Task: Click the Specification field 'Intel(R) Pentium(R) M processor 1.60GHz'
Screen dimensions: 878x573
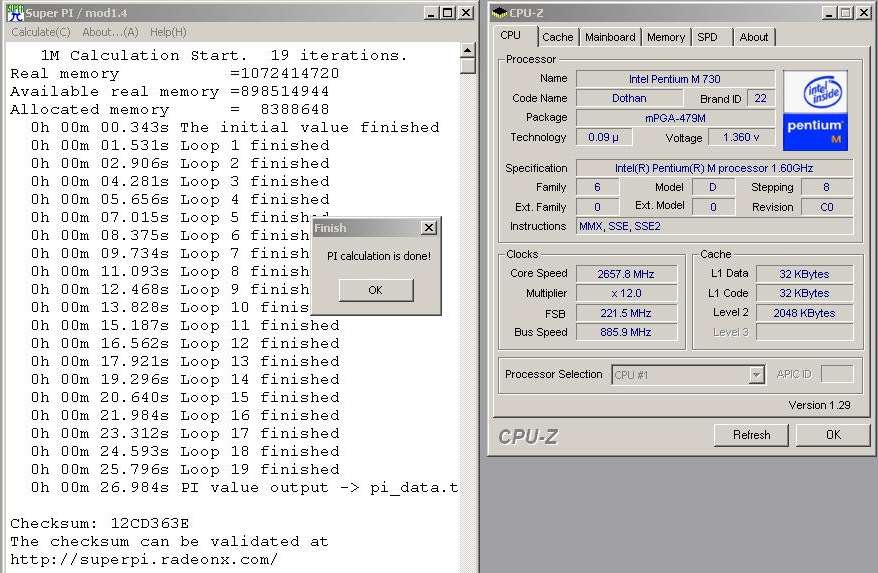Action: click(714, 168)
